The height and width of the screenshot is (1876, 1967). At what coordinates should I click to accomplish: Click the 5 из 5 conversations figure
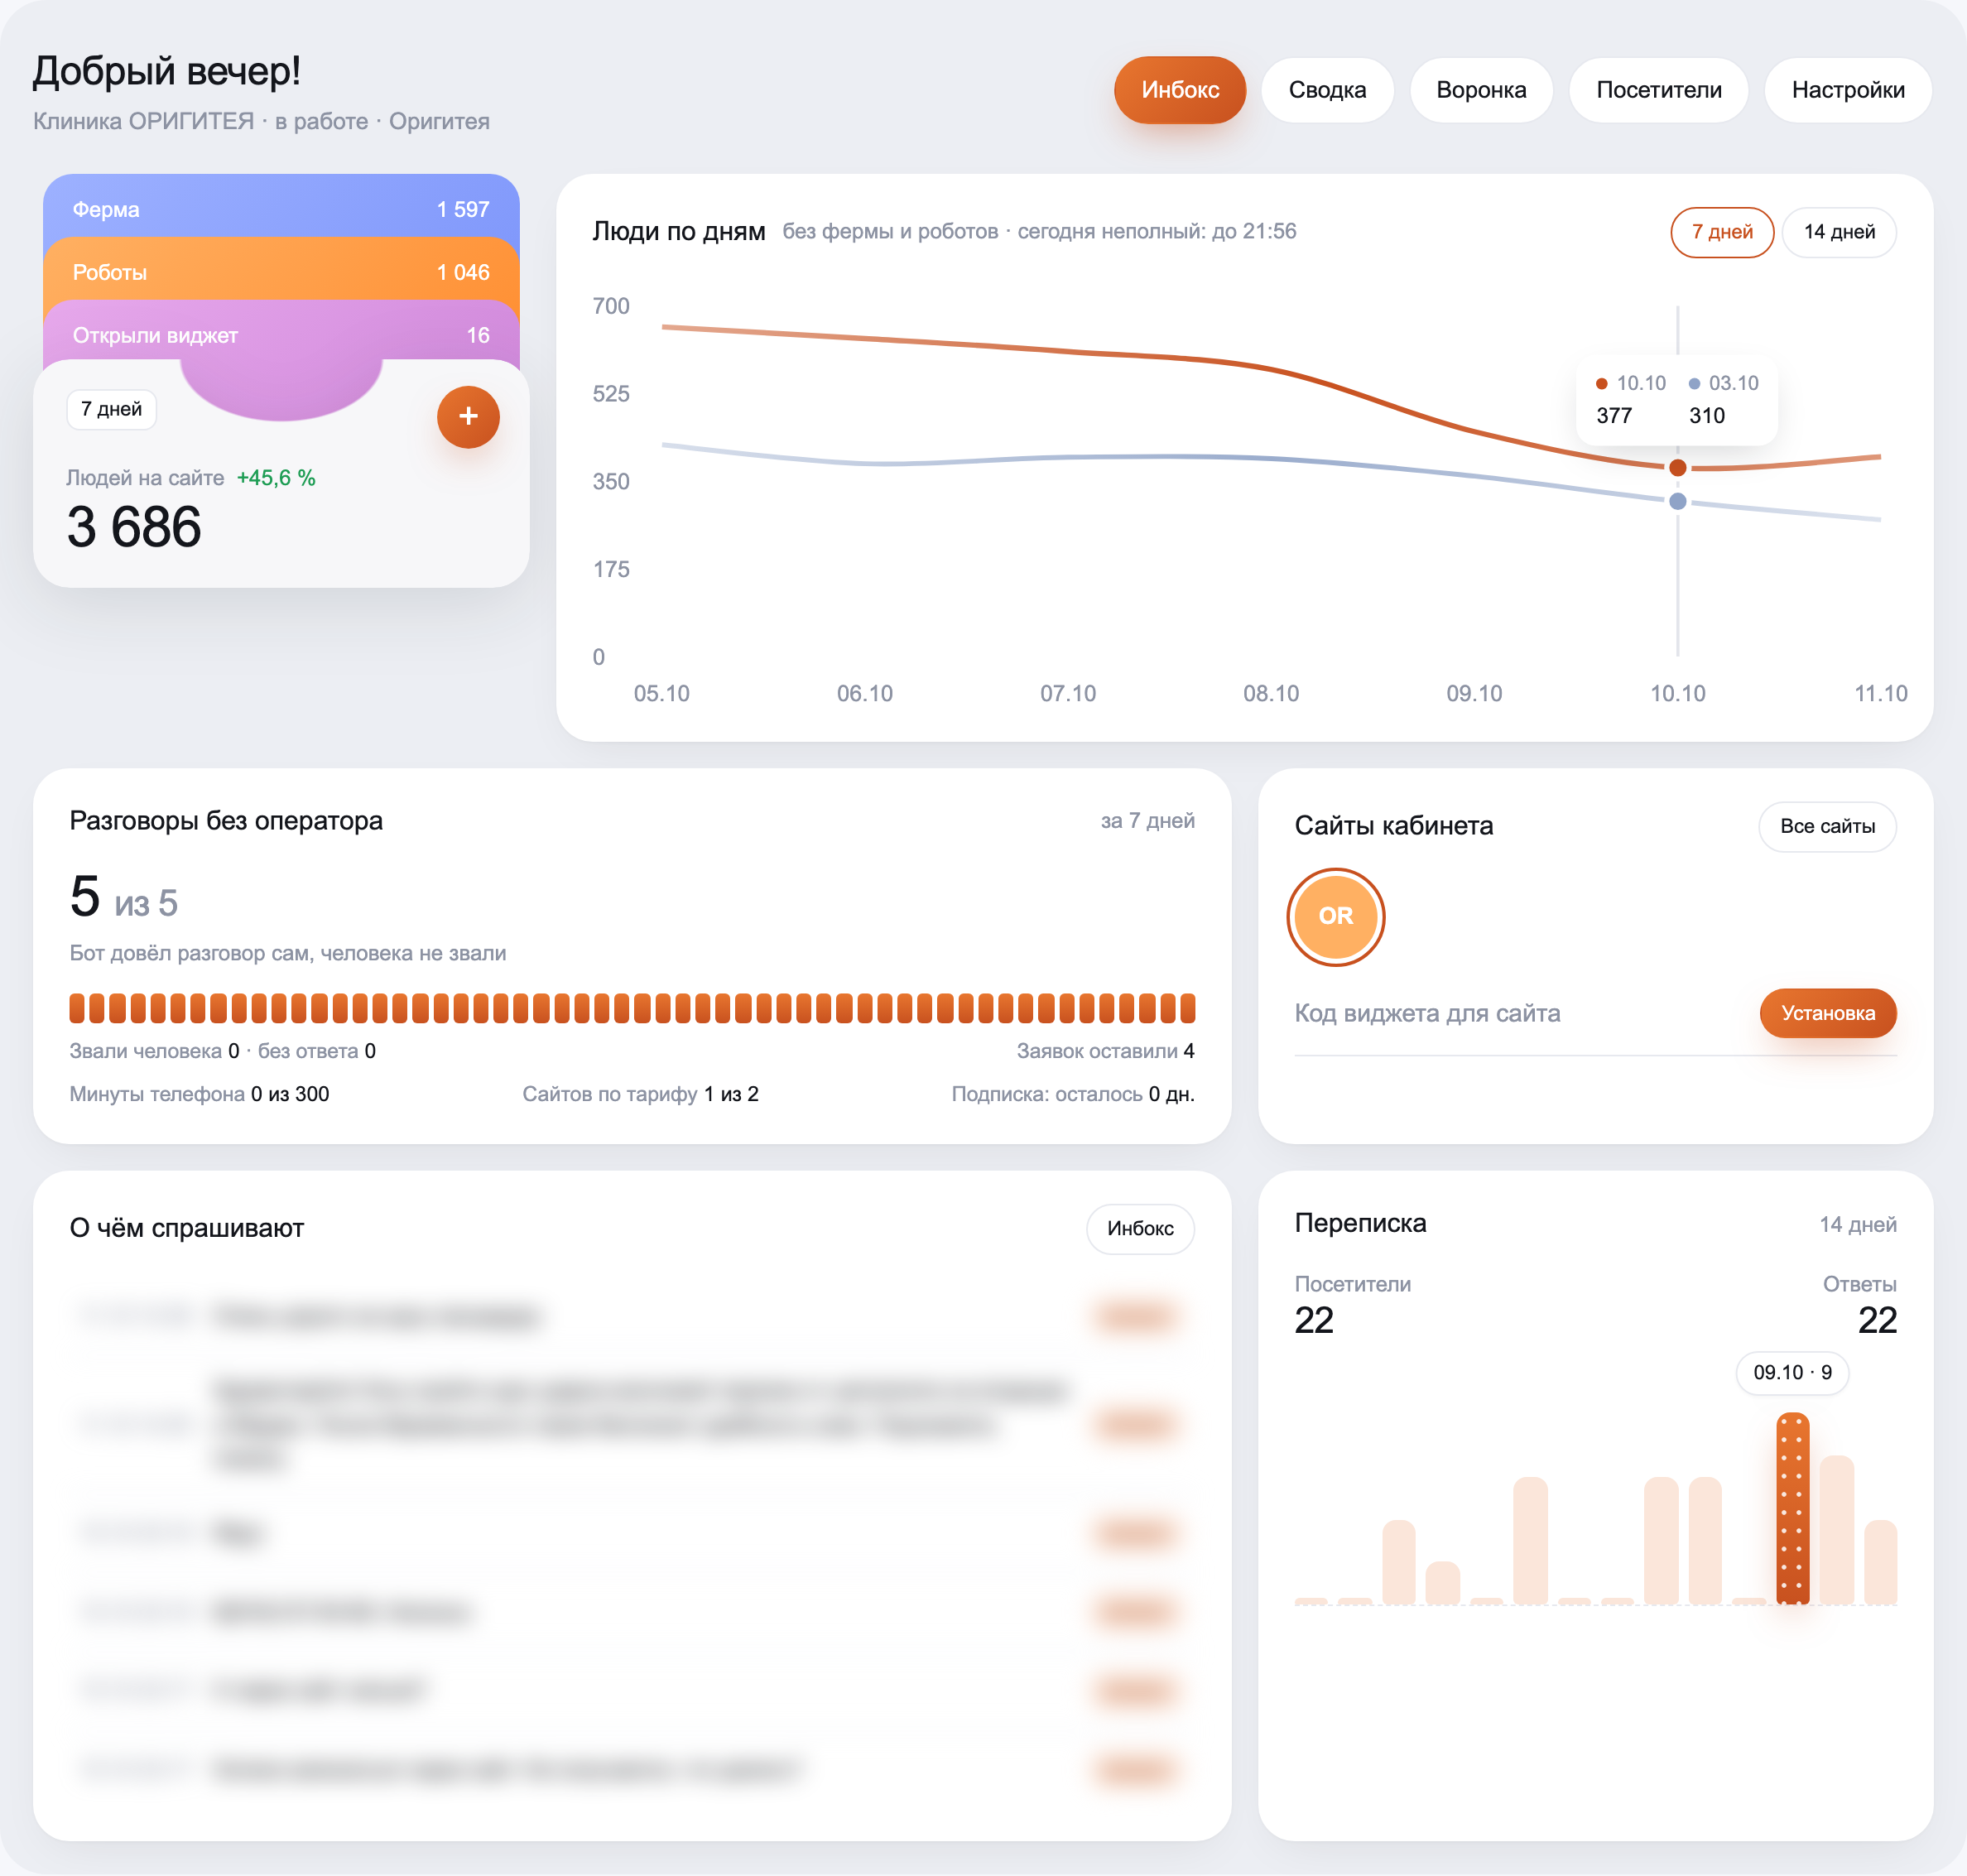[x=124, y=897]
